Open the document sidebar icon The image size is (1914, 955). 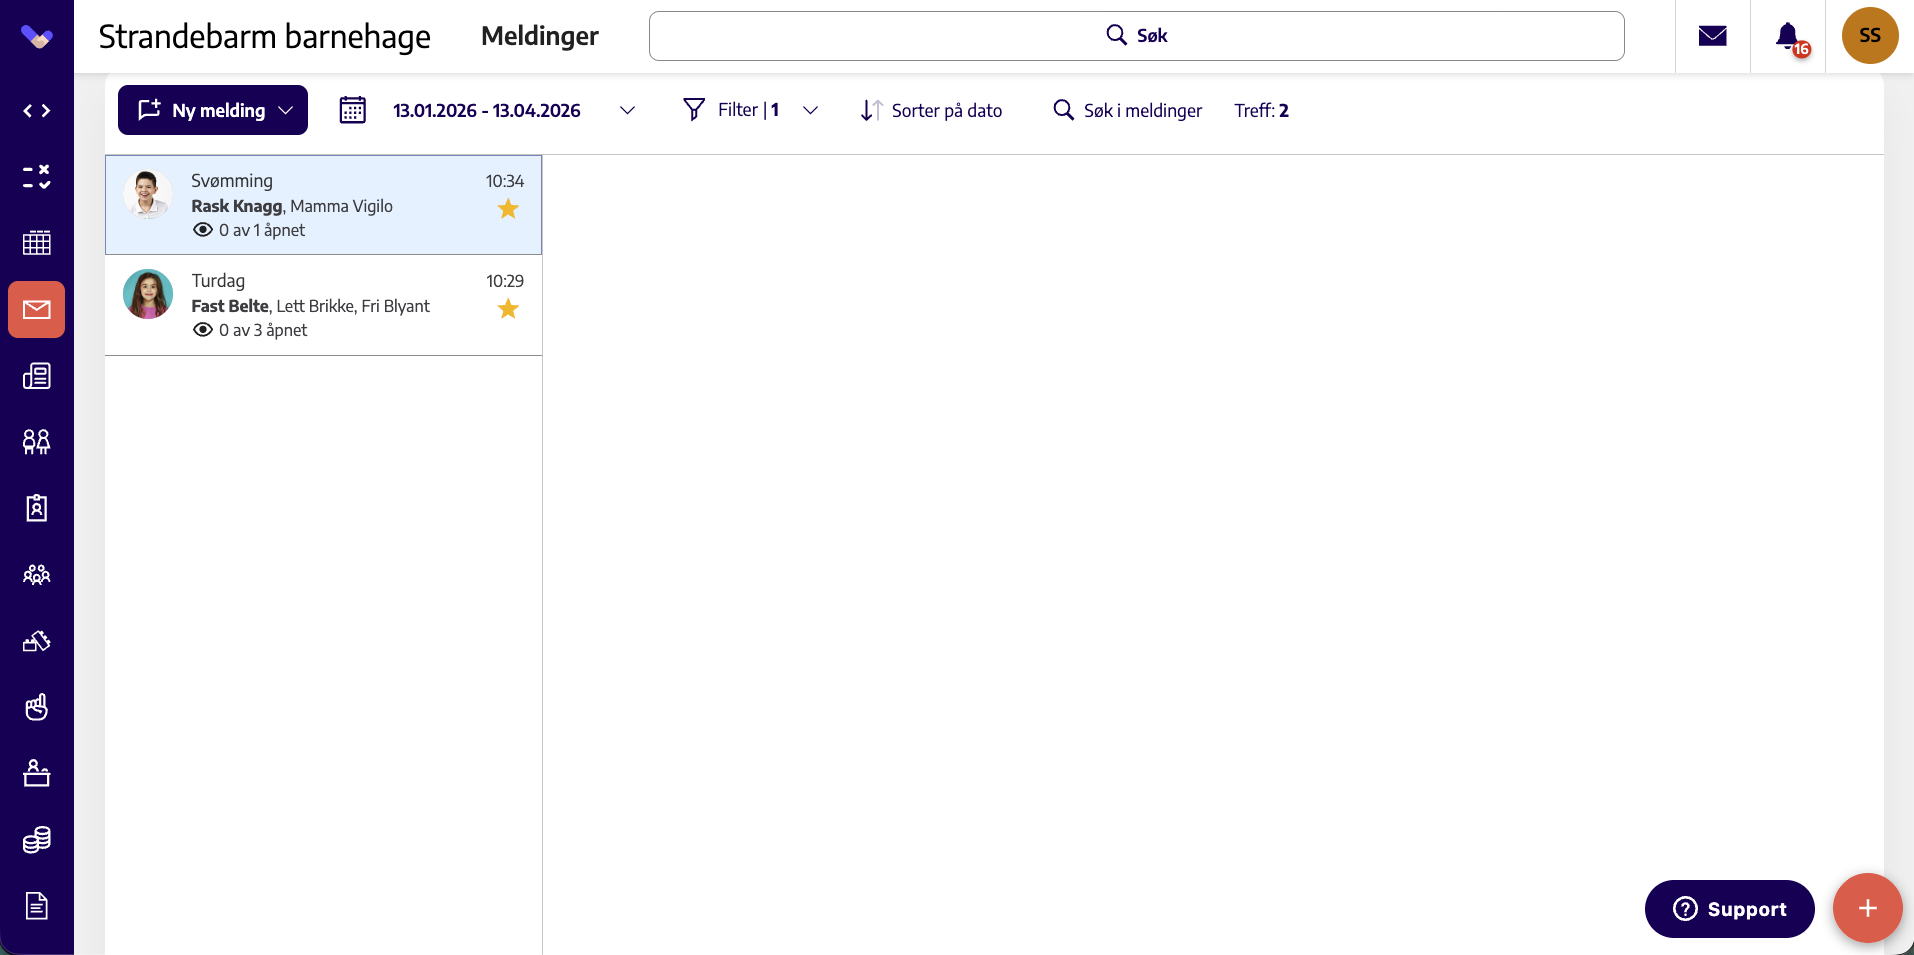(x=37, y=906)
